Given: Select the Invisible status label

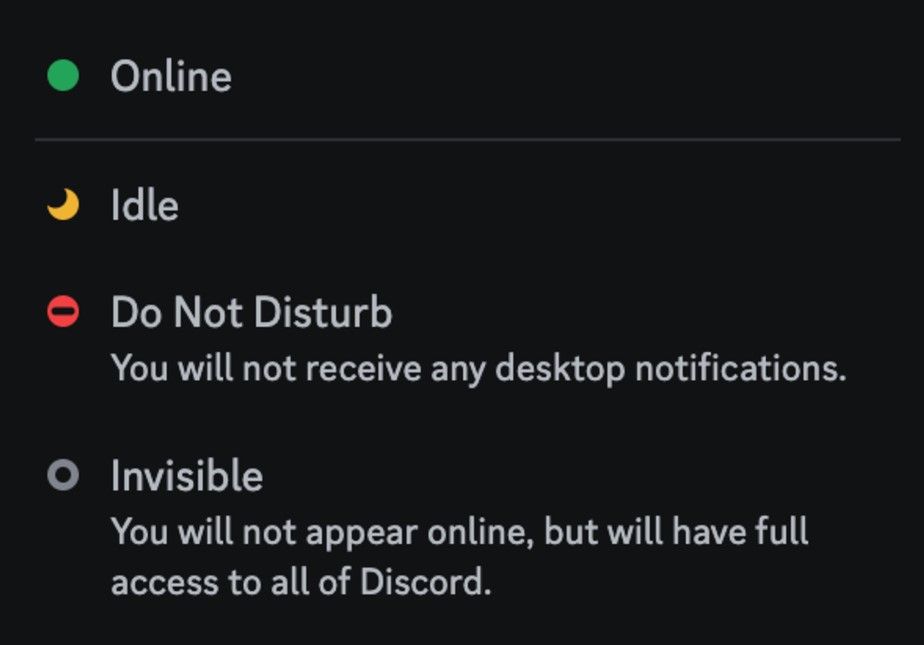Looking at the screenshot, I should click(x=187, y=475).
